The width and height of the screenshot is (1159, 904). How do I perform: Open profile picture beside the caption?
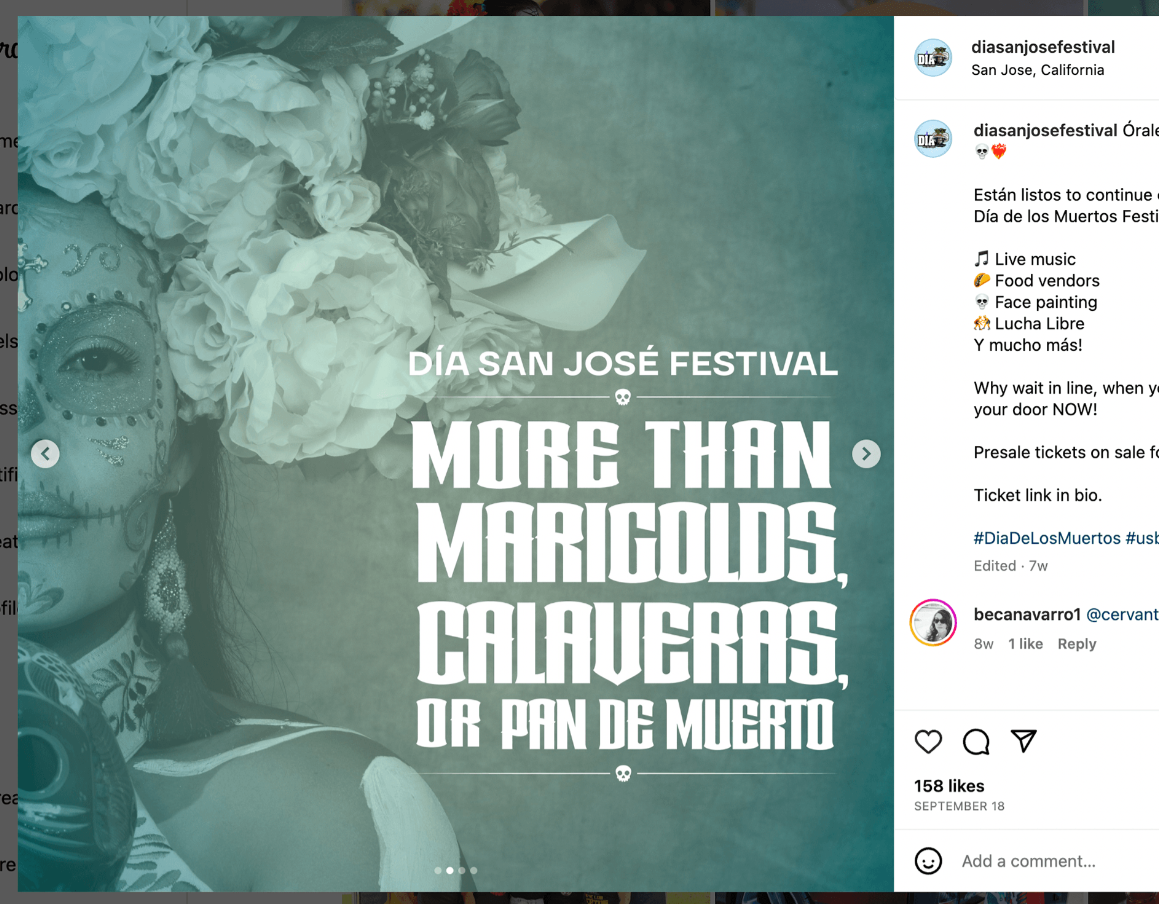(x=933, y=138)
